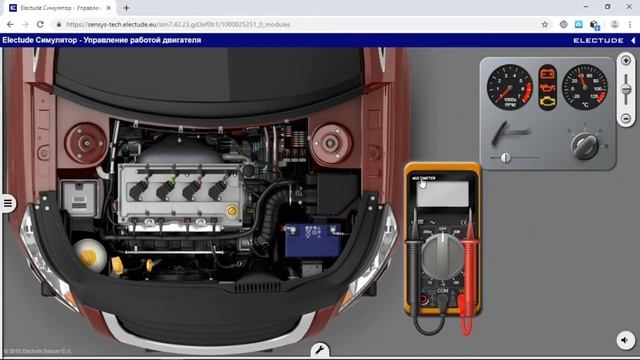
Task: Click the multimeter display screen
Action: 442,194
